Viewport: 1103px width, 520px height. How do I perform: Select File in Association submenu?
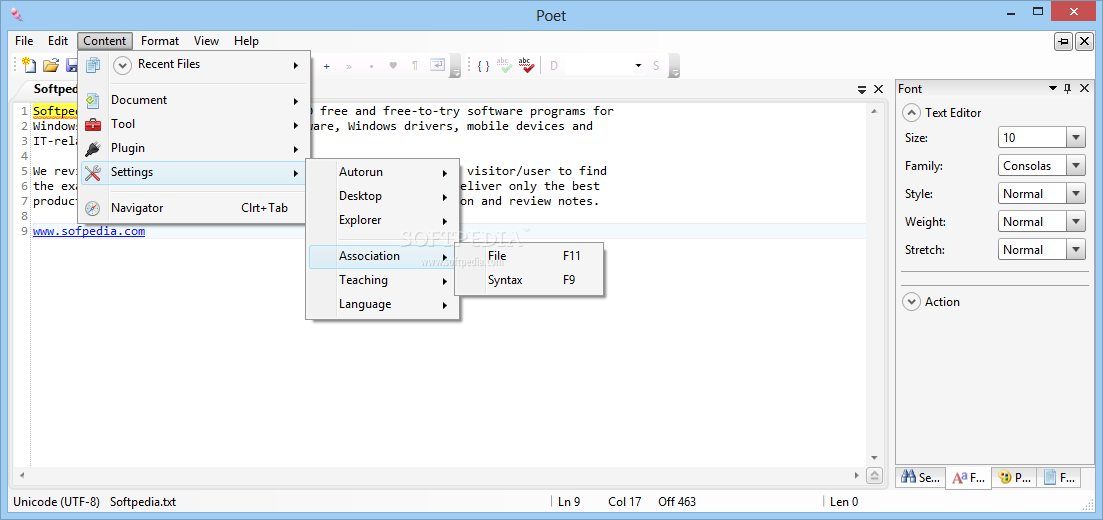point(529,257)
